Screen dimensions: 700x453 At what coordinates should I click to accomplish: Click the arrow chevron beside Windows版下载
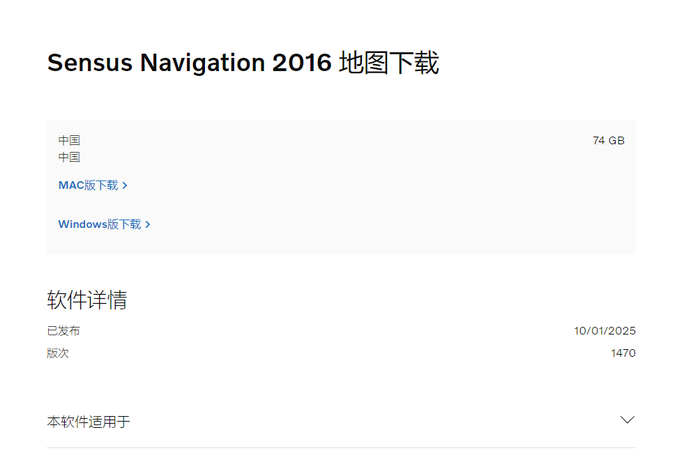[x=148, y=224]
